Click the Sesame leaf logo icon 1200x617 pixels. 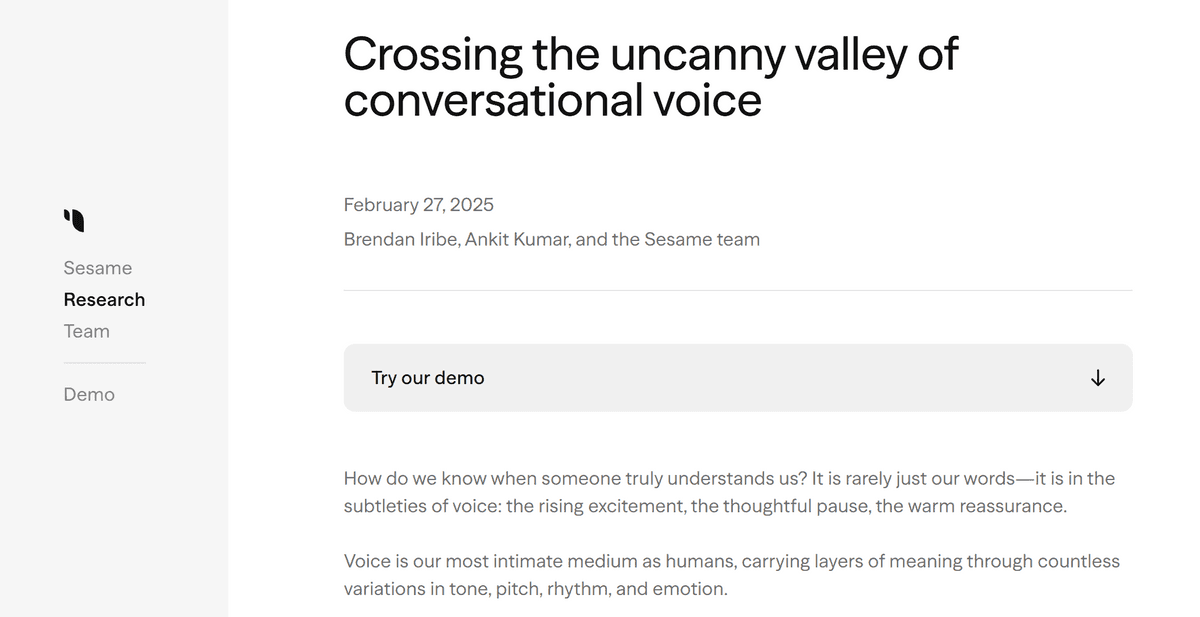pos(74,220)
